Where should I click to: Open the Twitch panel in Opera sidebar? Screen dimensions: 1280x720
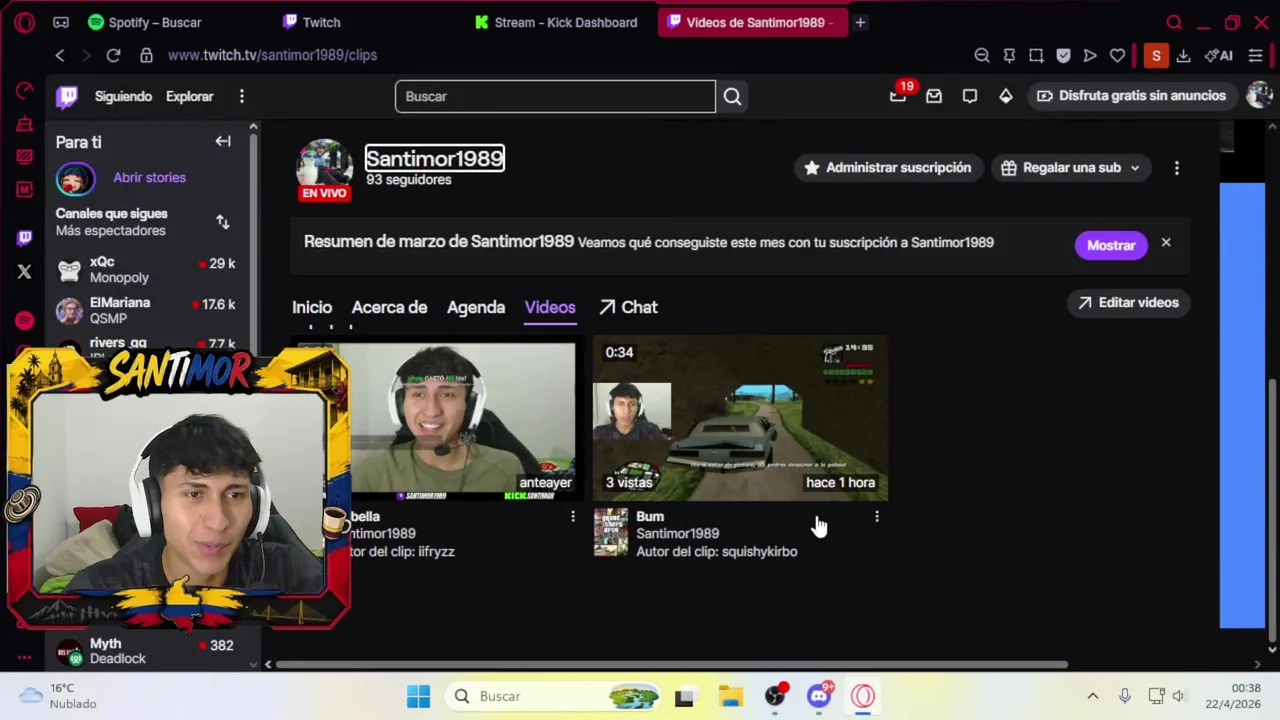click(25, 237)
